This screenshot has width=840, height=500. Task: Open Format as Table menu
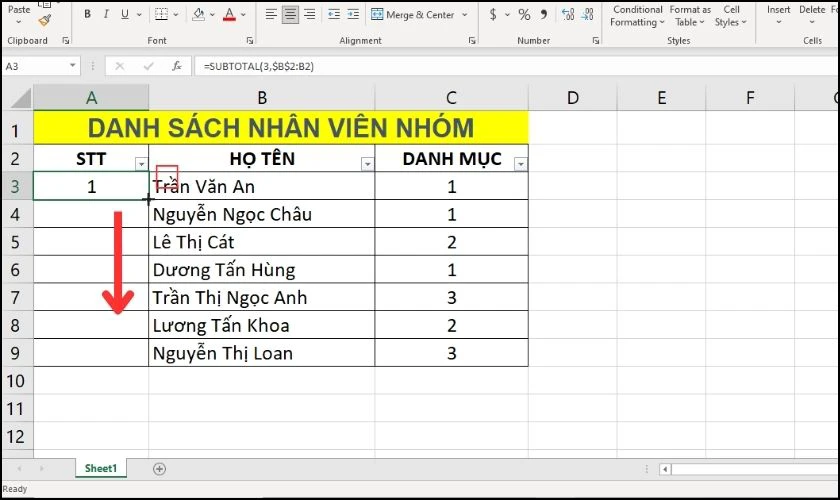tap(690, 16)
